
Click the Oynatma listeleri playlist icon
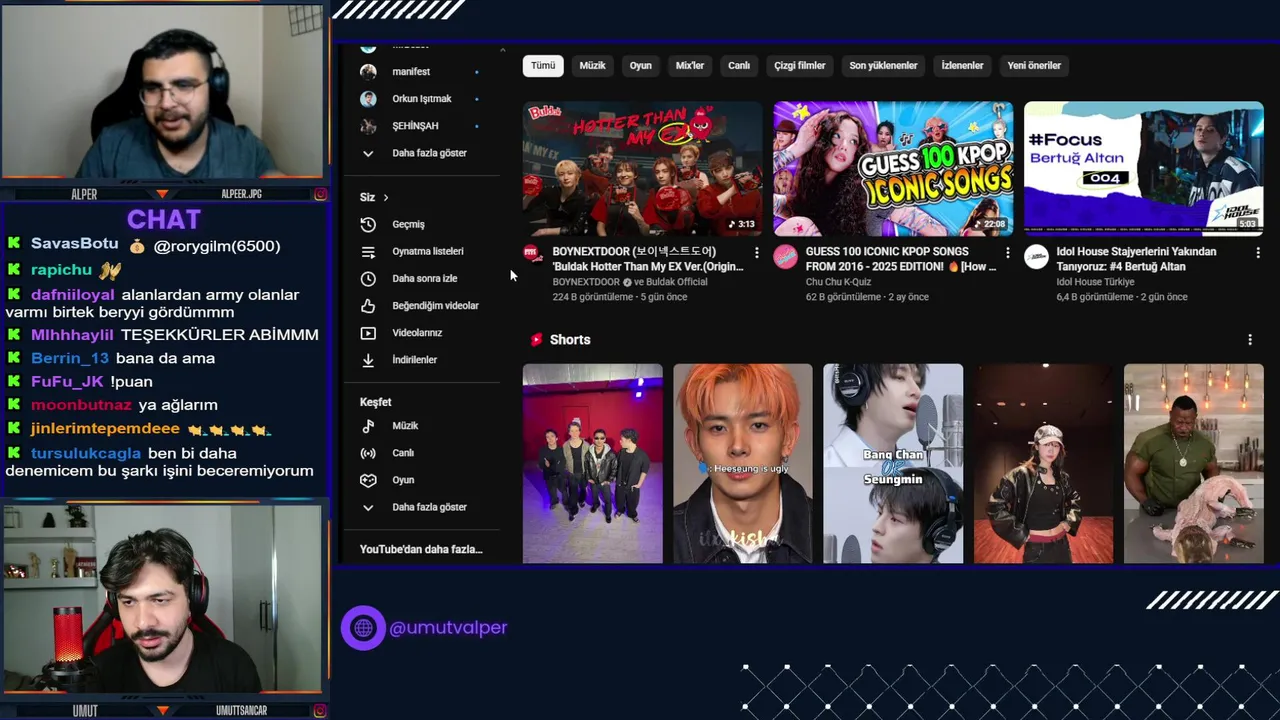coord(368,251)
